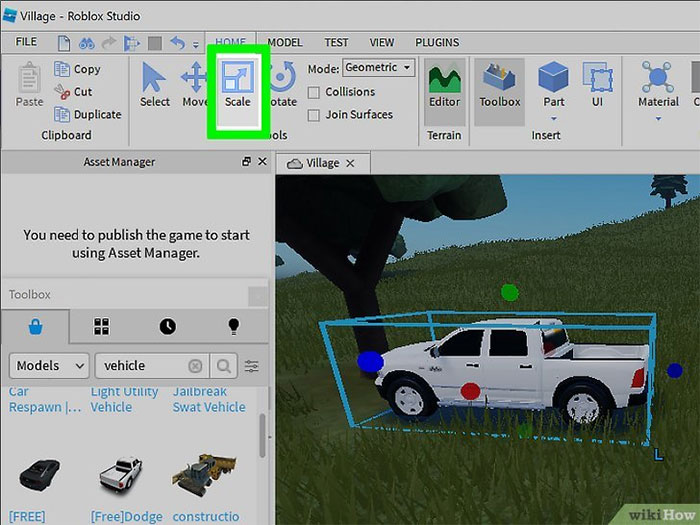Choose the Move tool
700x525 pixels.
coord(194,85)
